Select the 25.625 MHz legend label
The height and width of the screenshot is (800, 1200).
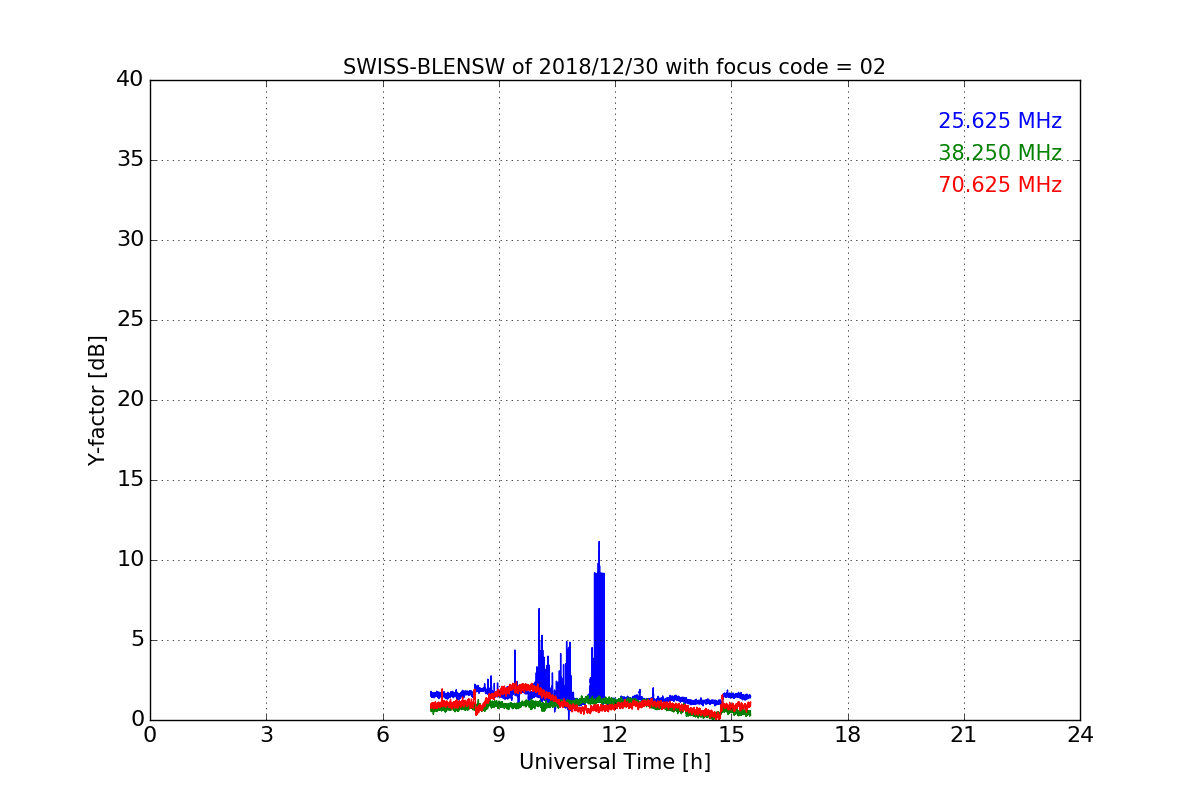click(1000, 121)
